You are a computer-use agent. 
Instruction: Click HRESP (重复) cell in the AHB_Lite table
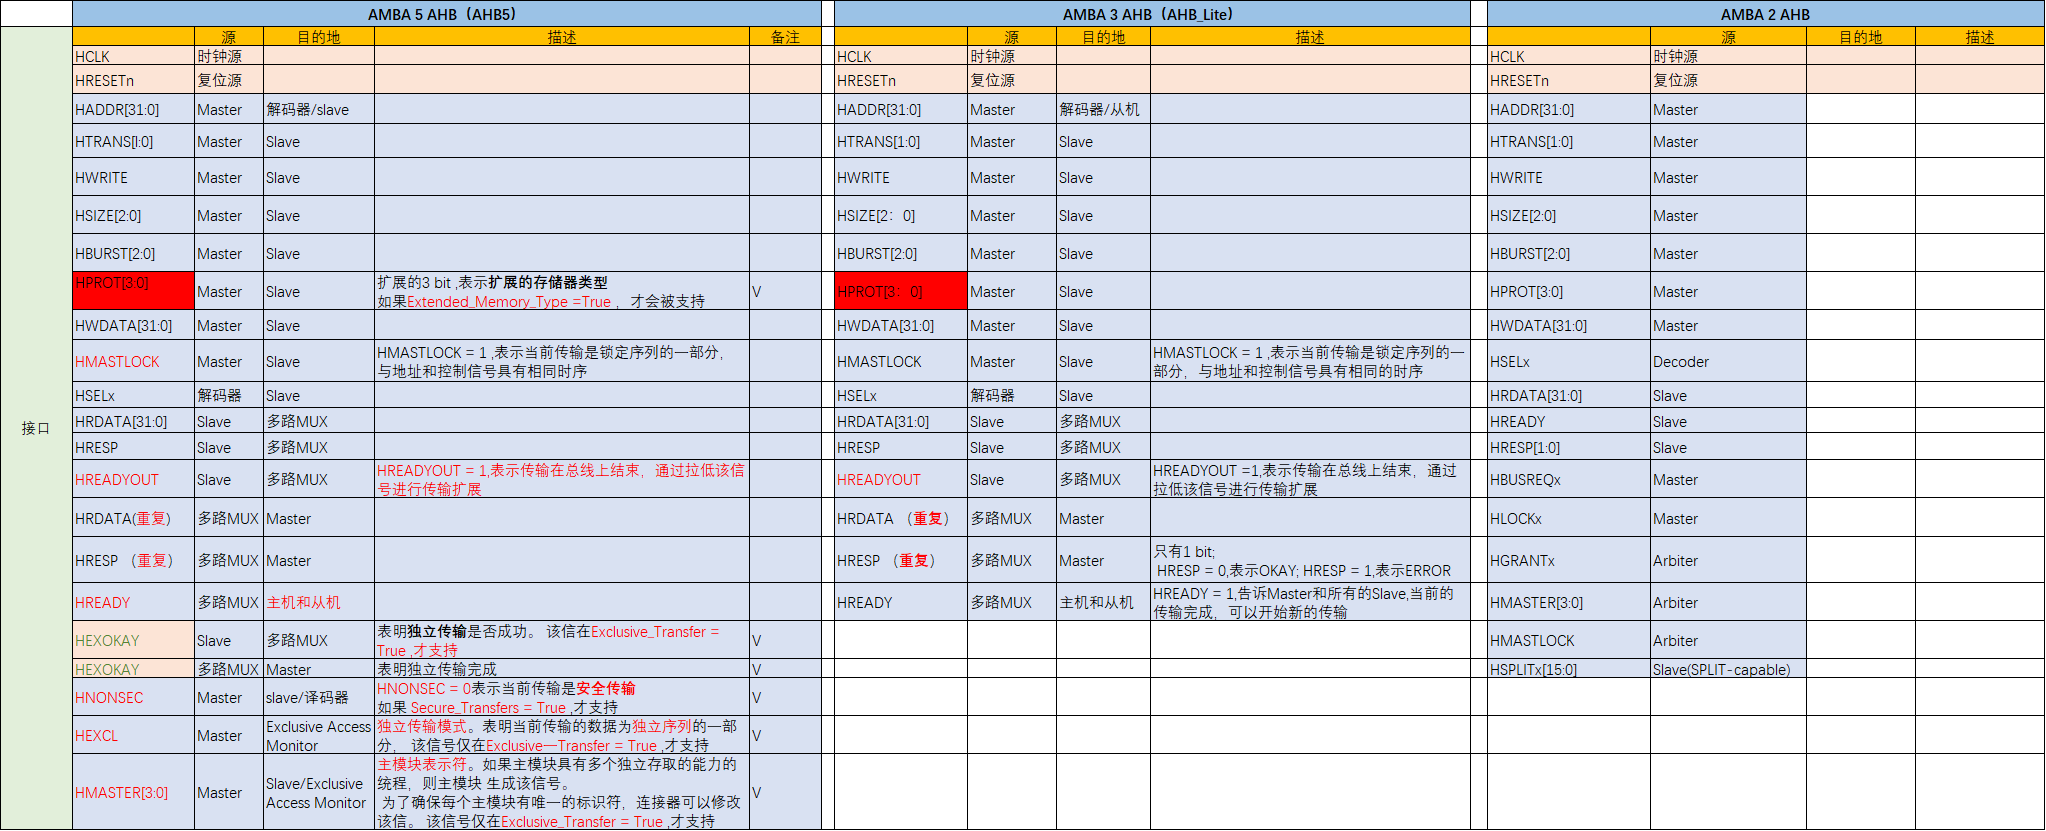click(901, 560)
